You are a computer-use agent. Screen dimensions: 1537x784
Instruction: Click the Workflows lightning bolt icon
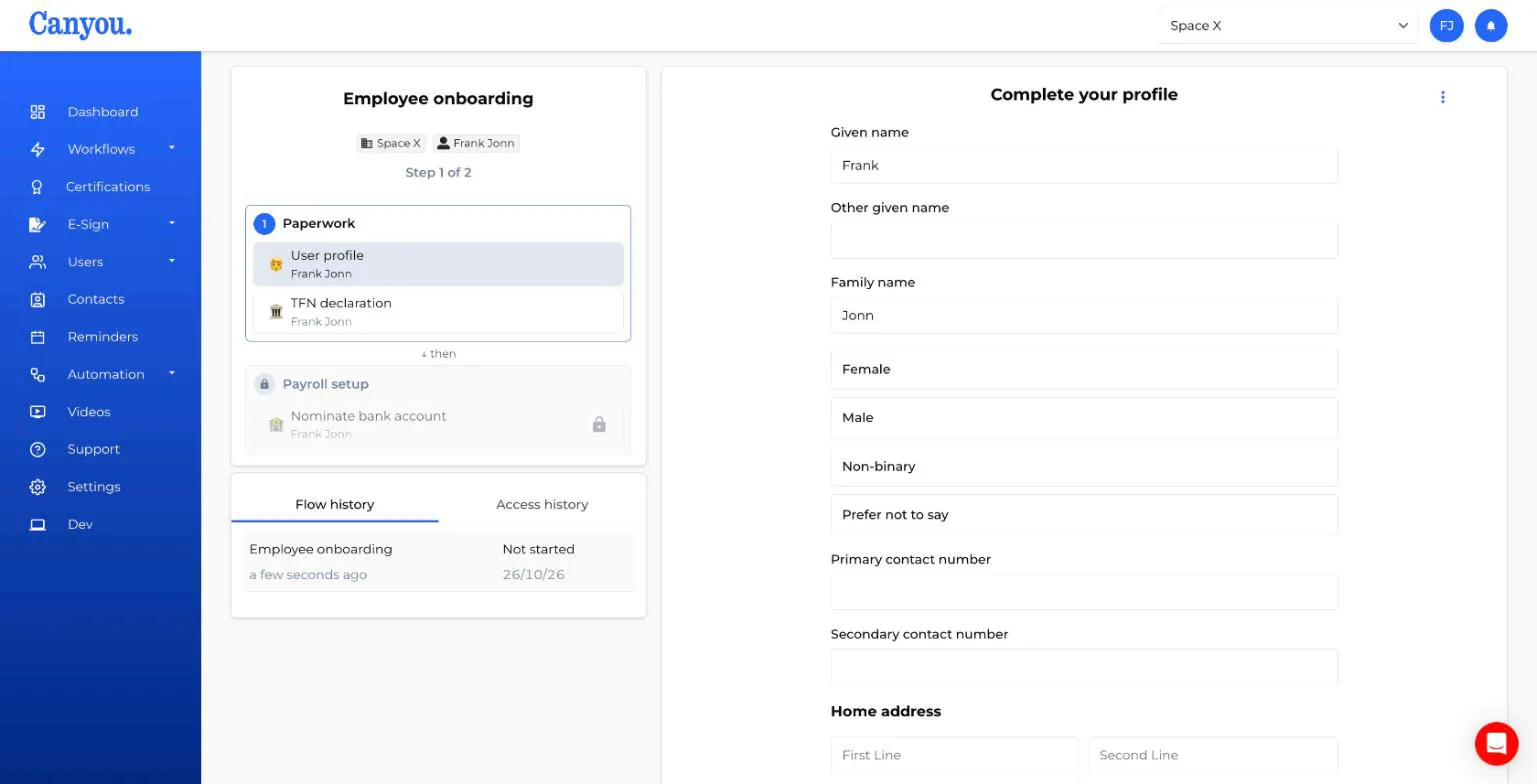(38, 149)
